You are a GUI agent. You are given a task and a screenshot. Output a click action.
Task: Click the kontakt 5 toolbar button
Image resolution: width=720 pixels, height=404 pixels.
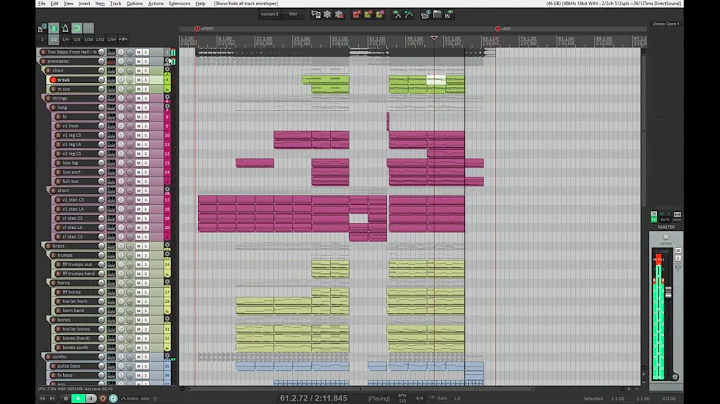click(270, 14)
